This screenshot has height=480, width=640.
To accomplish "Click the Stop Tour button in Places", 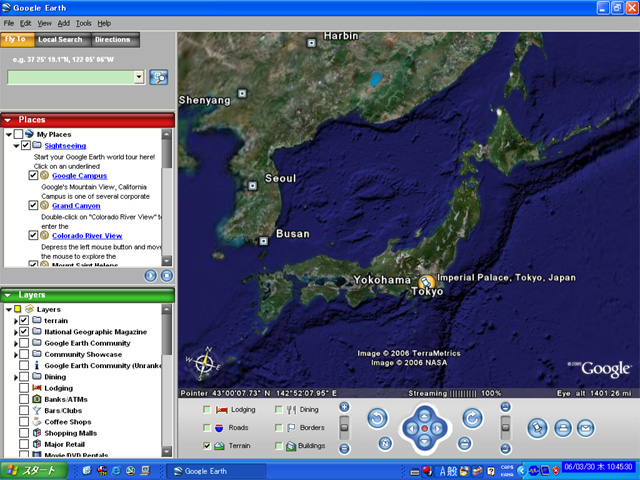I will [x=167, y=276].
